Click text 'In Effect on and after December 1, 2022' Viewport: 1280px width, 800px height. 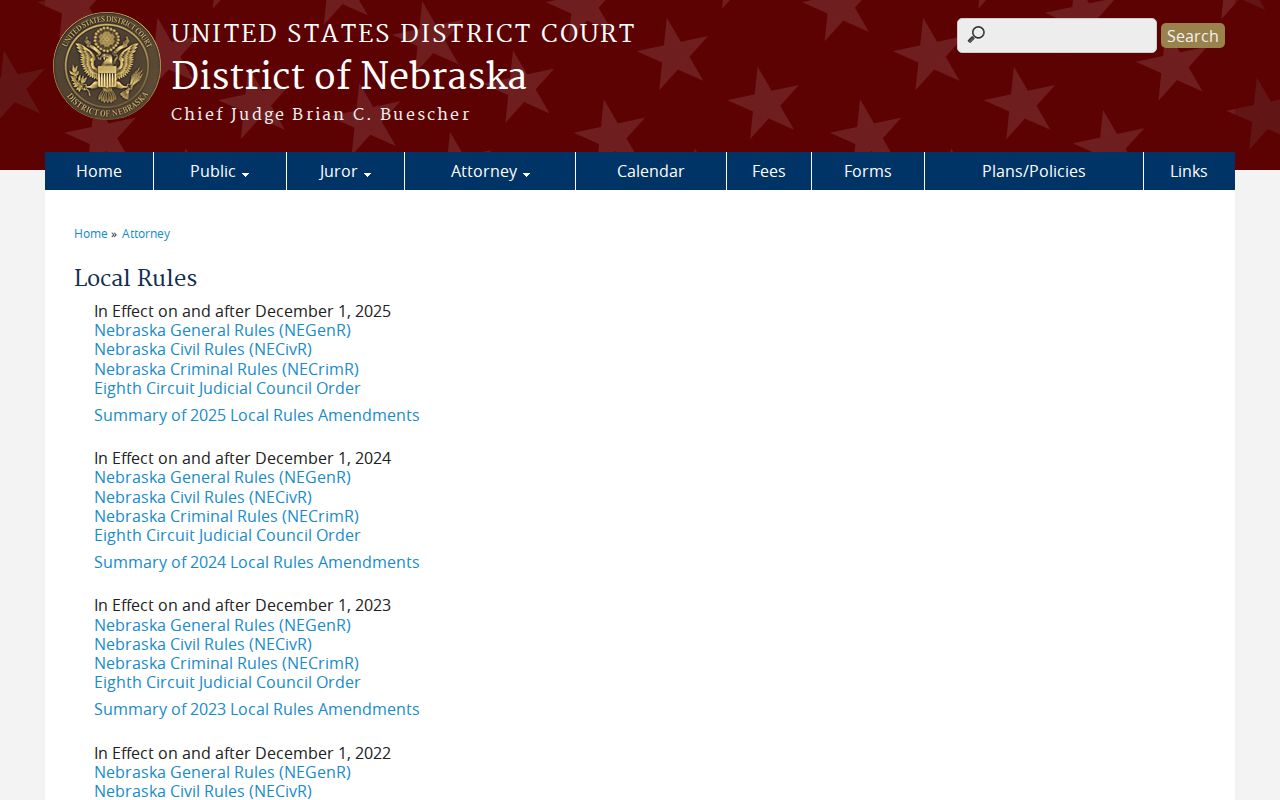coord(242,753)
